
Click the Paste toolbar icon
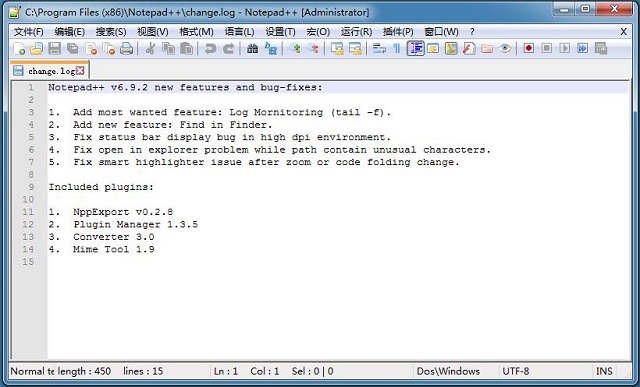click(186, 49)
